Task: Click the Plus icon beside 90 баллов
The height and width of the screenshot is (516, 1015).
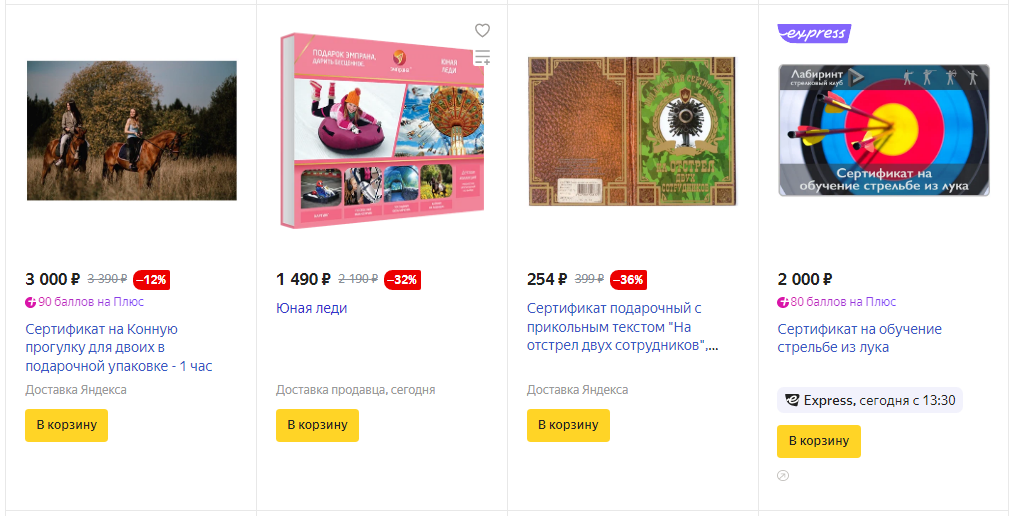Action: pos(30,302)
